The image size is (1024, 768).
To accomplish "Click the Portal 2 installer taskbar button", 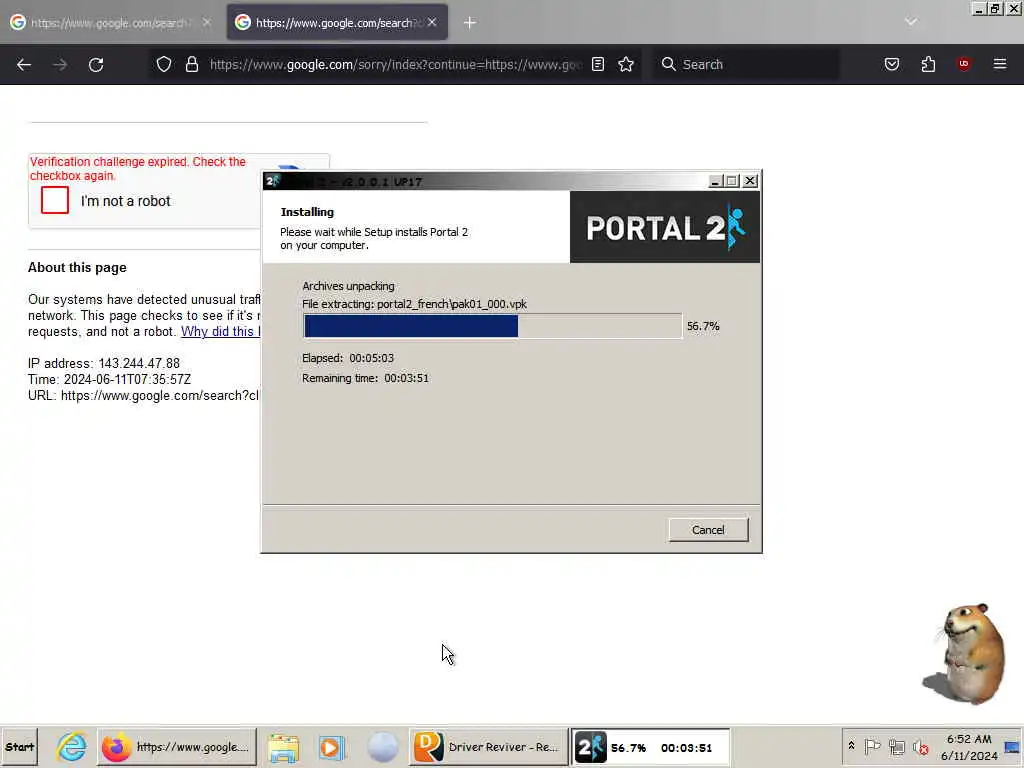I will (x=650, y=747).
